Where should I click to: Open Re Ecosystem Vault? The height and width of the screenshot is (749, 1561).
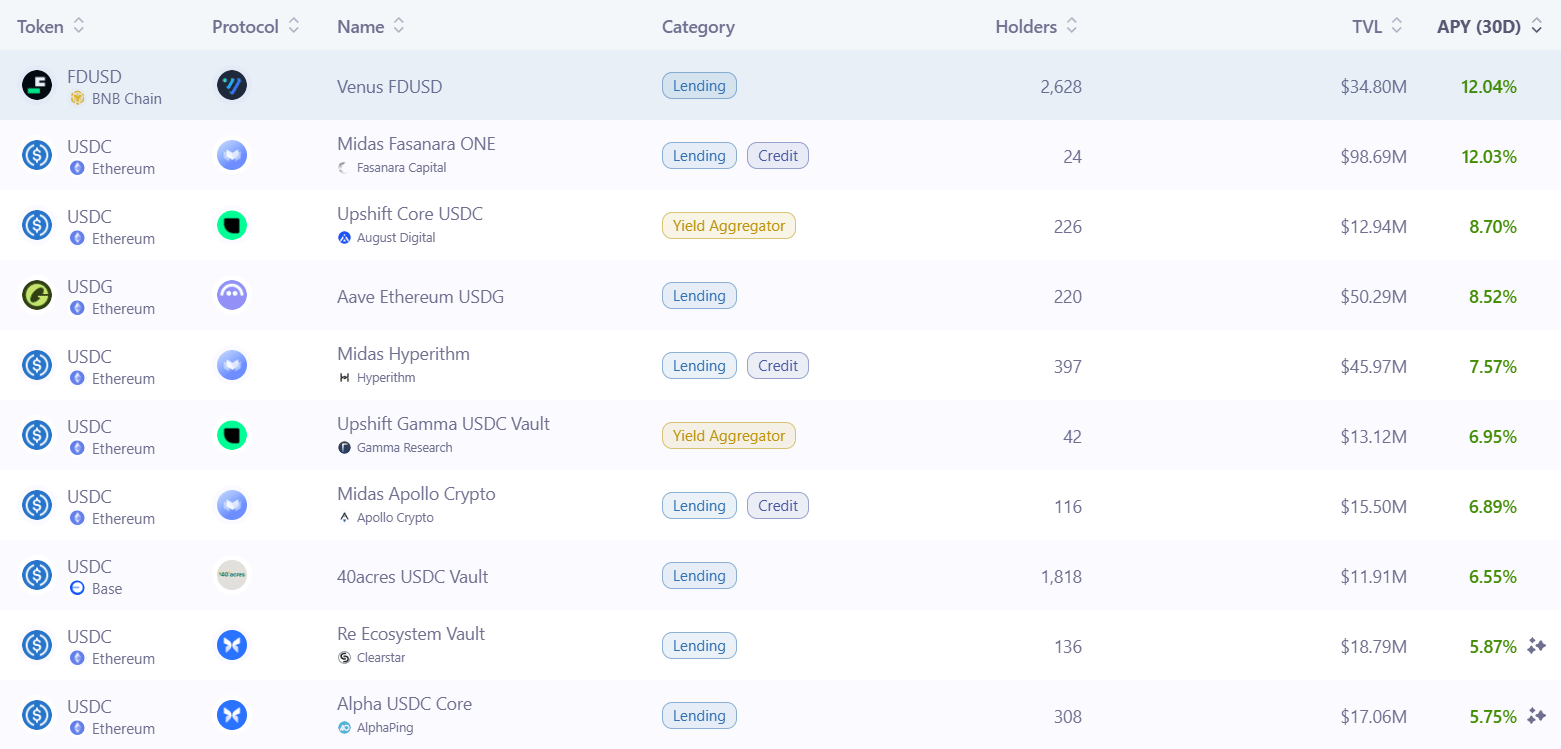pos(411,634)
